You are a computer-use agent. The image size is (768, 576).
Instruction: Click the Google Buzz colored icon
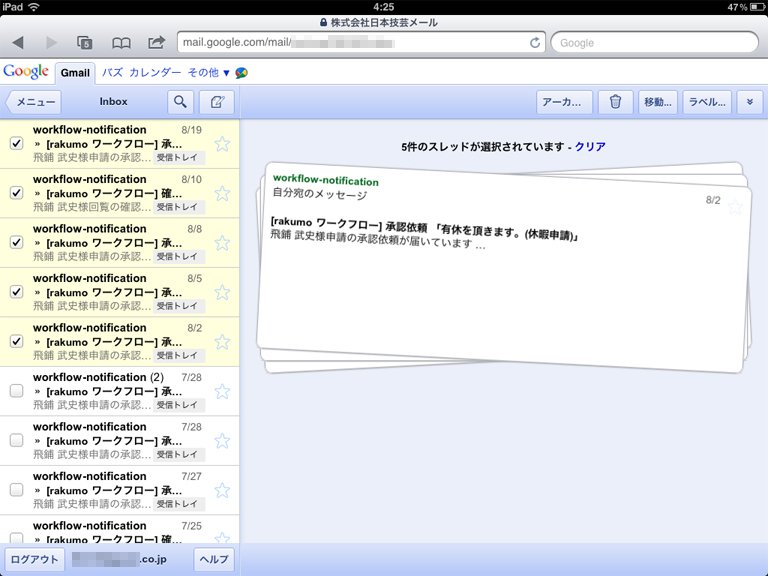[x=241, y=73]
